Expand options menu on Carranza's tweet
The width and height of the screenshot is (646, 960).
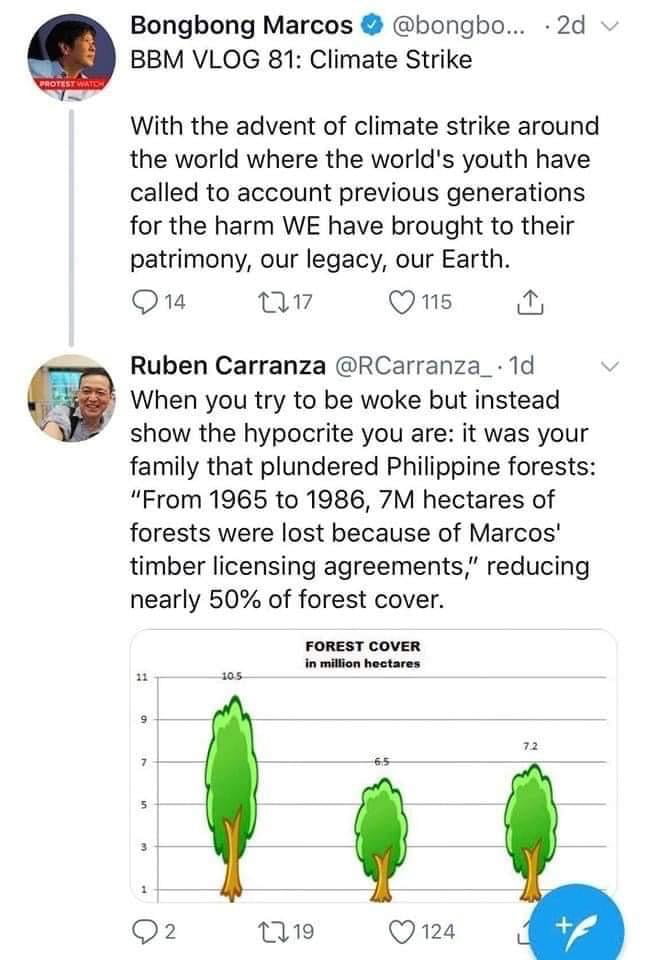[x=613, y=368]
